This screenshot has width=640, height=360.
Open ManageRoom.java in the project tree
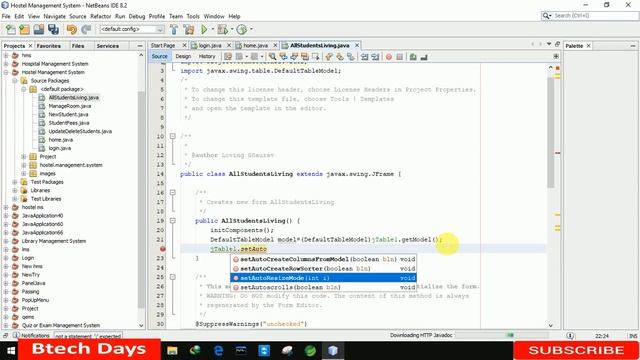point(69,106)
